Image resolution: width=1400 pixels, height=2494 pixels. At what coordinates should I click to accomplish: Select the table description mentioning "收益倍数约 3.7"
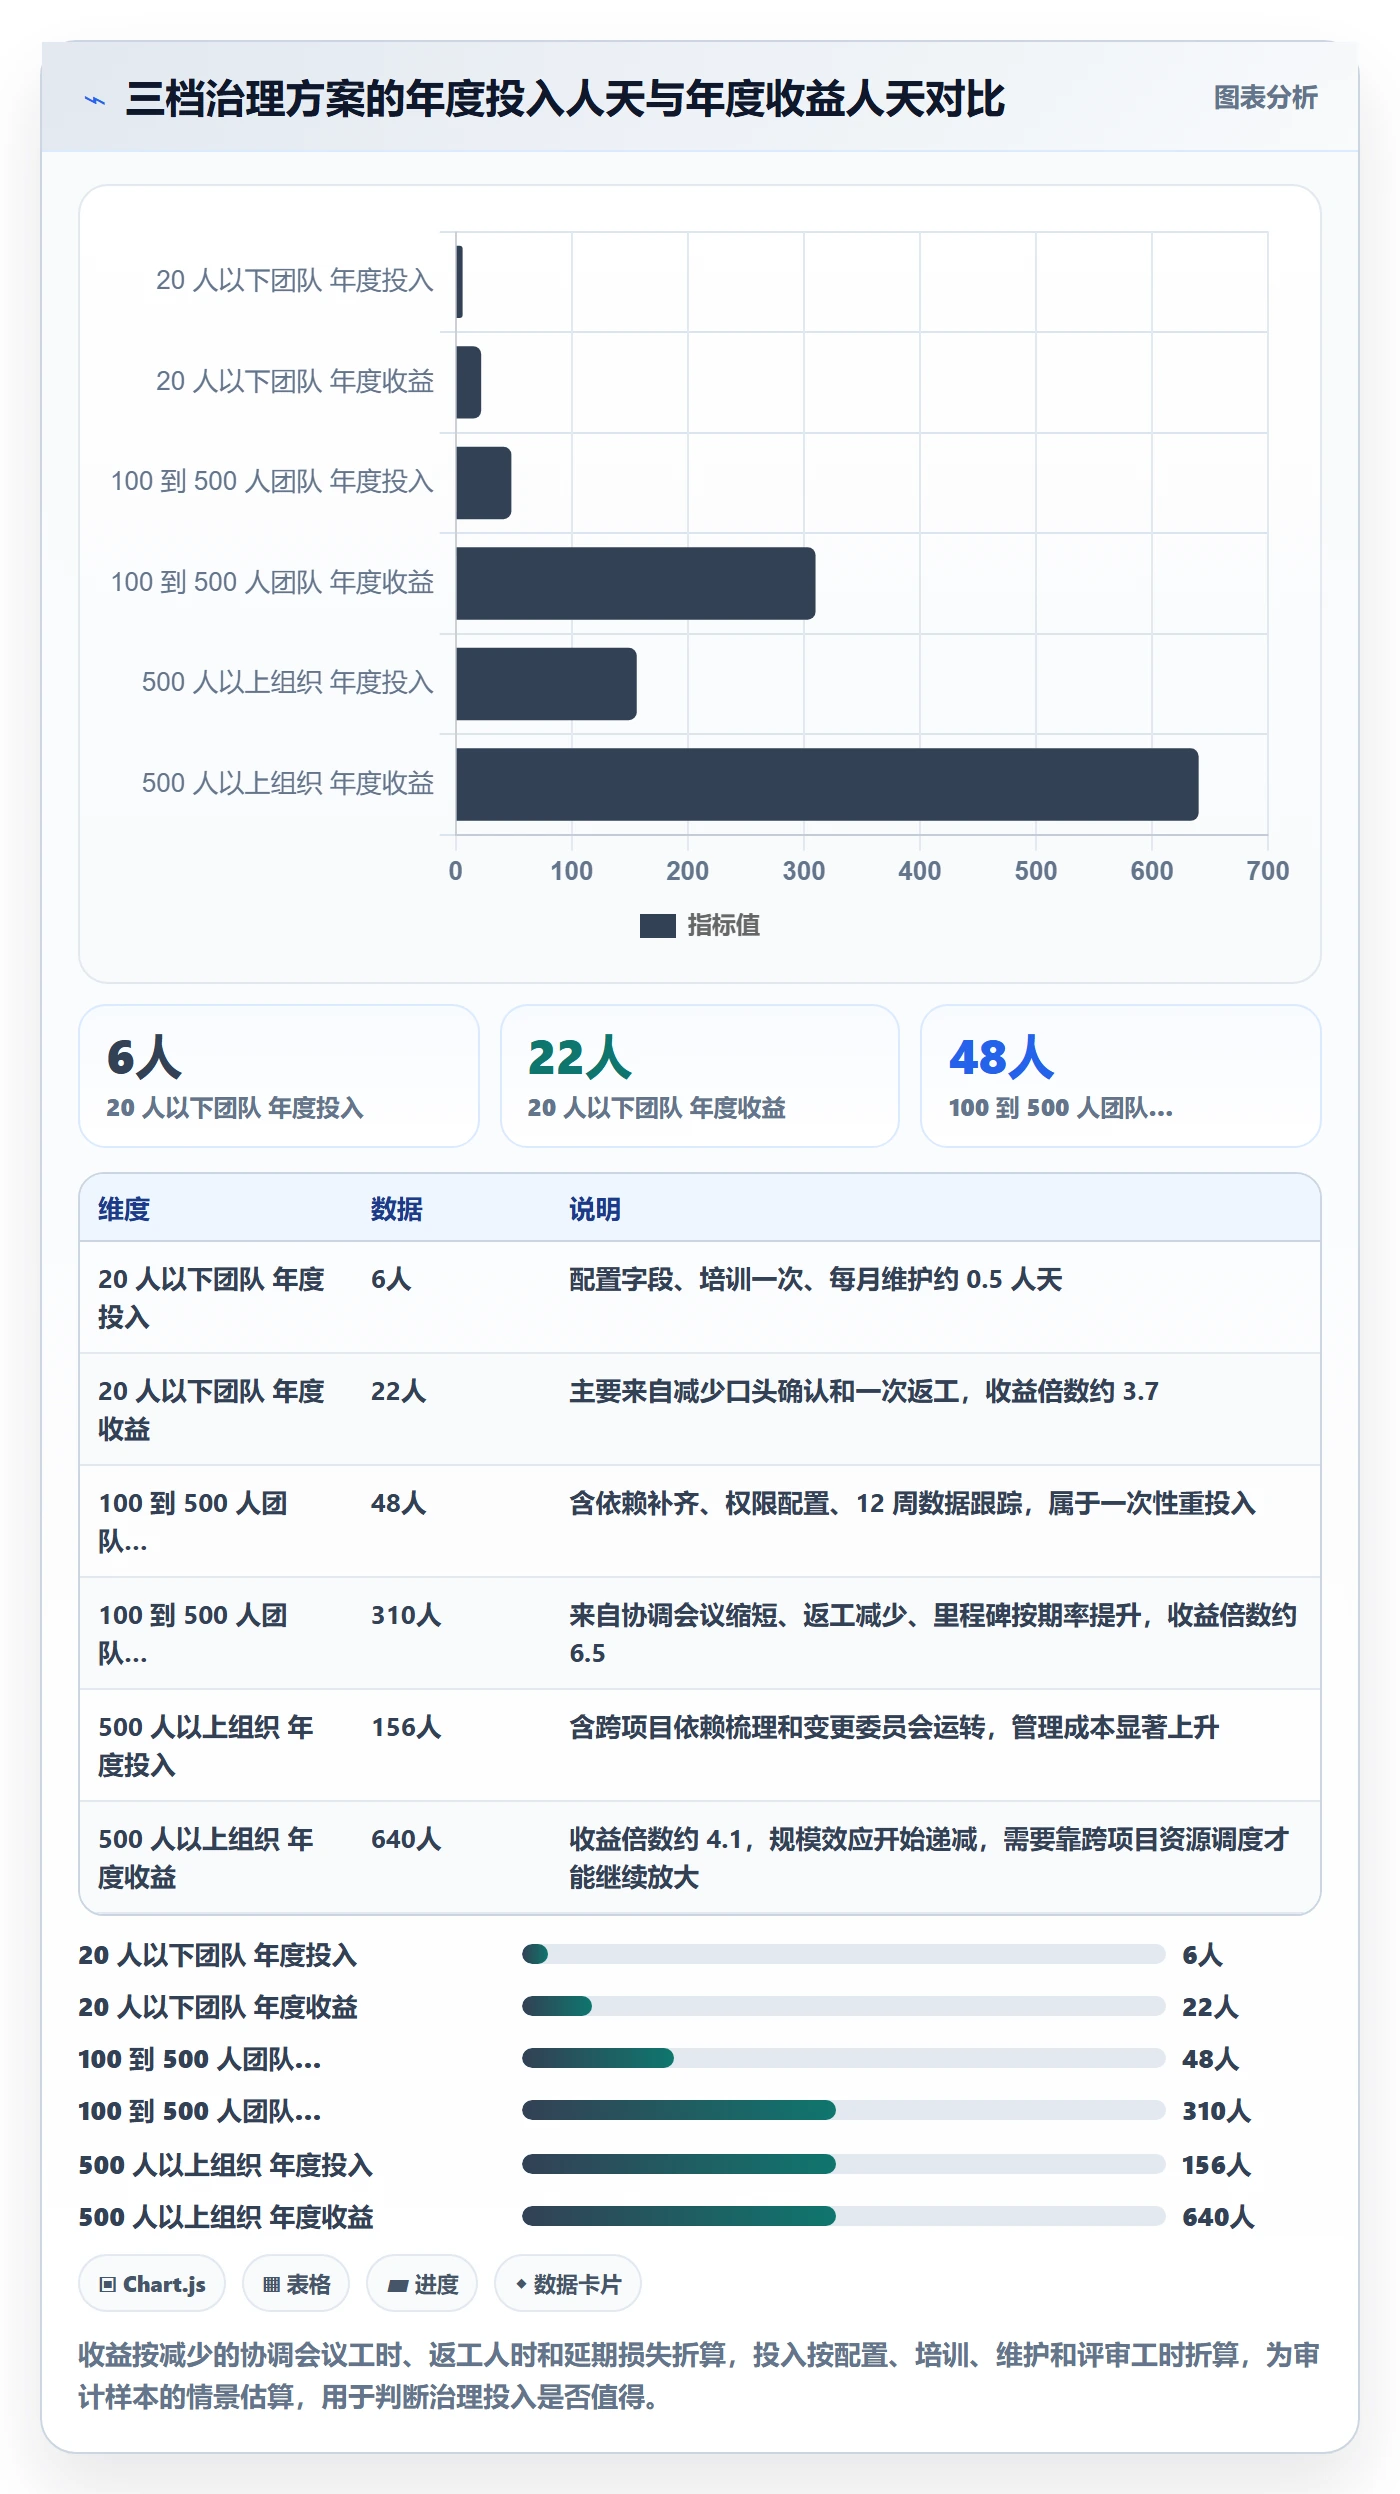864,1391
